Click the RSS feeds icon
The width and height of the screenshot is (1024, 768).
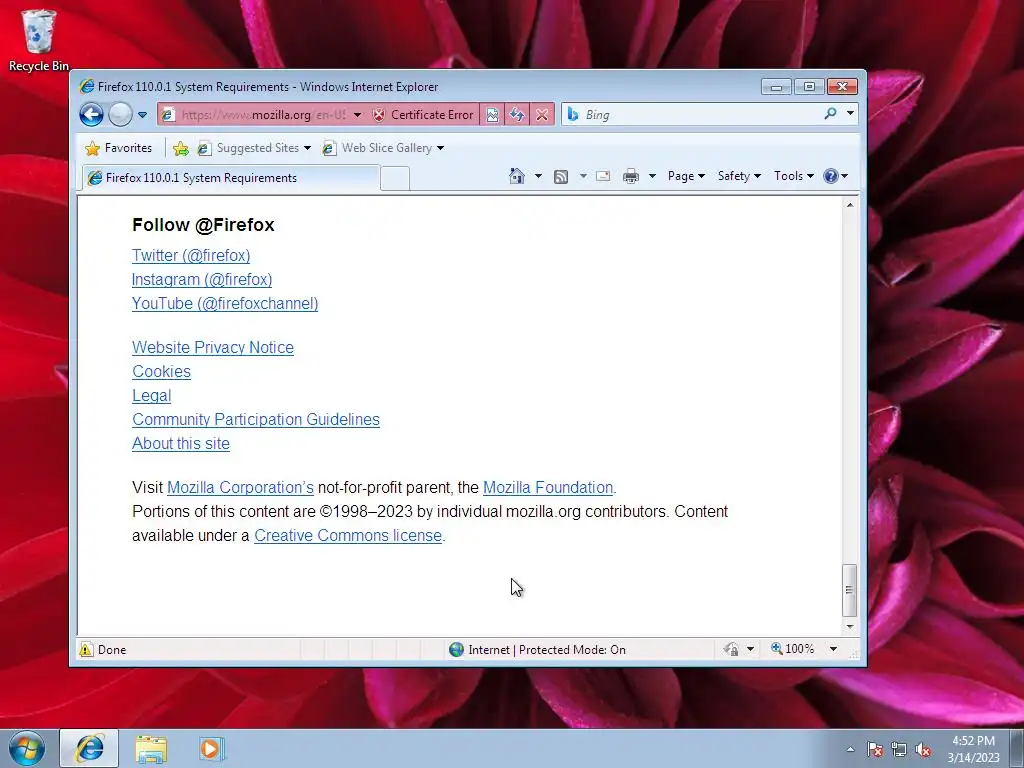561,176
